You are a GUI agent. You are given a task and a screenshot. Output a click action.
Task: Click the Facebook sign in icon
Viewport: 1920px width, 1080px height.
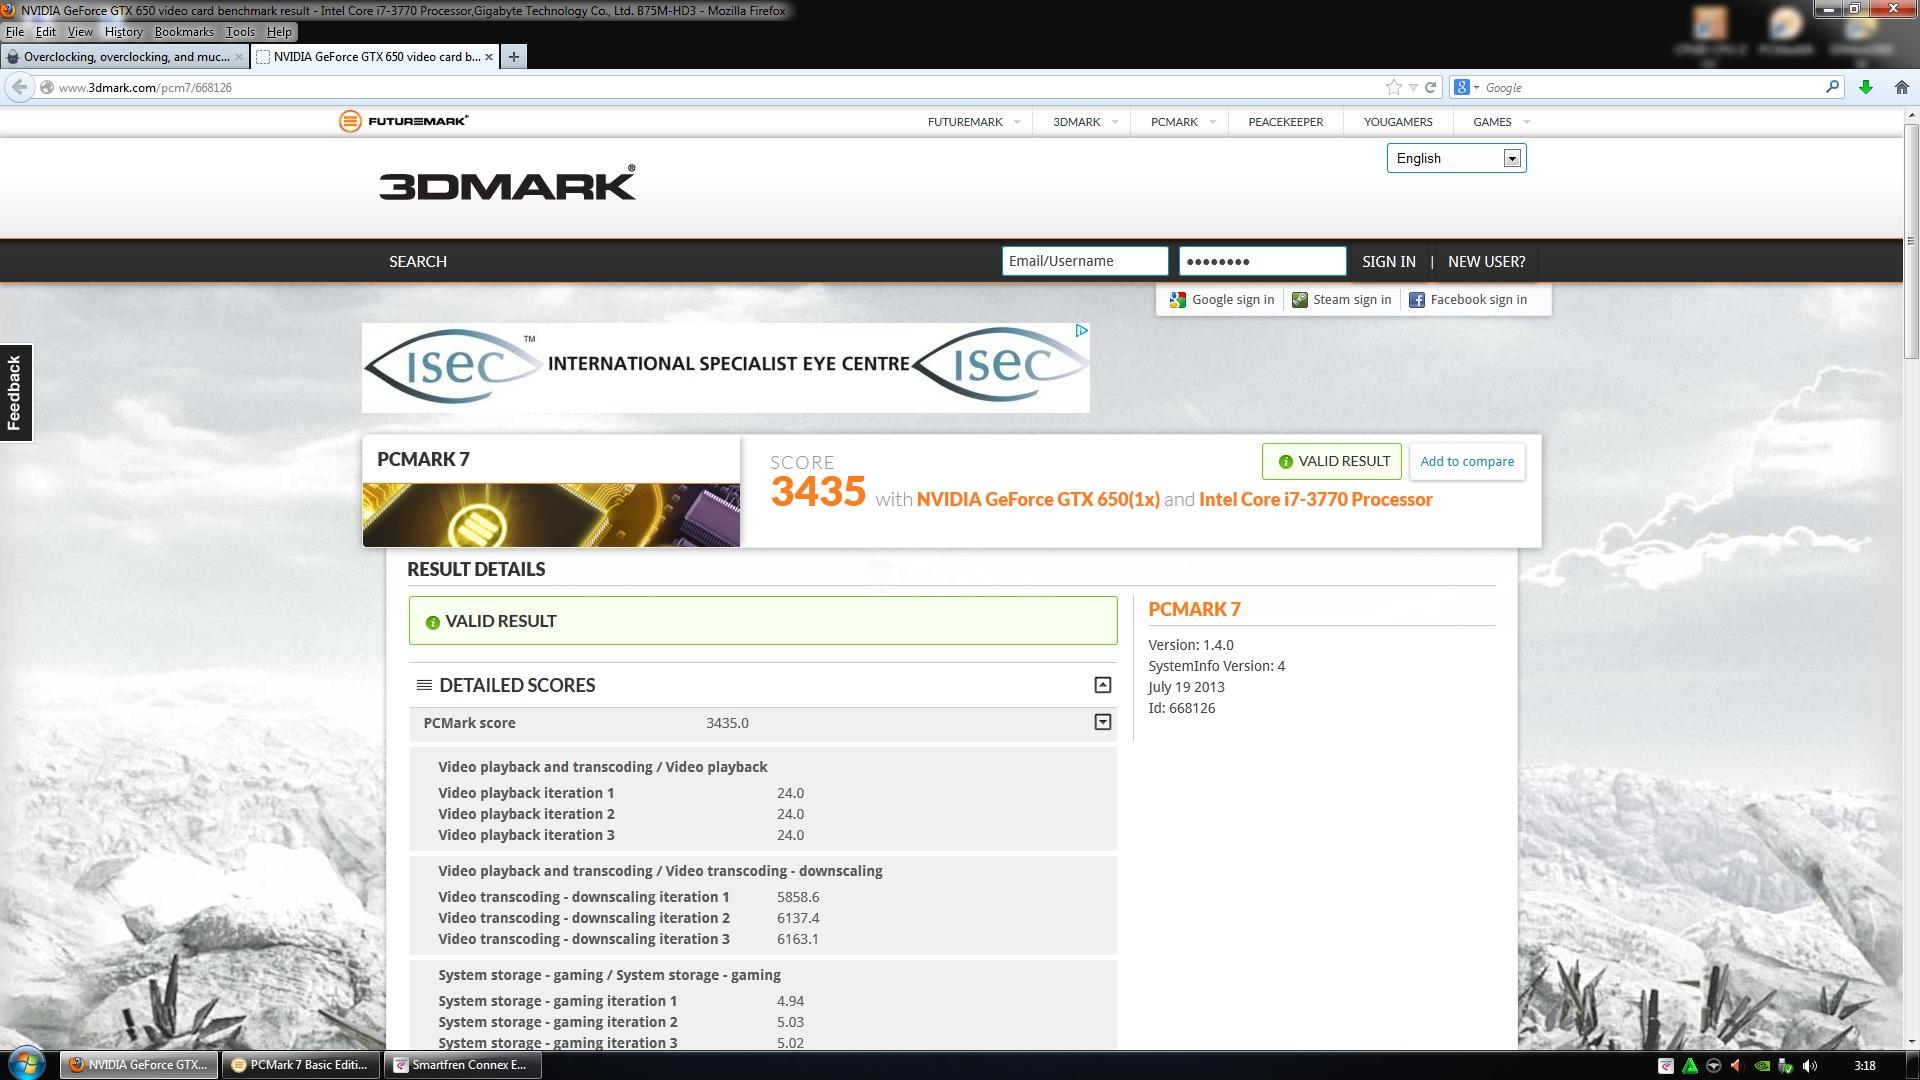(x=1417, y=300)
